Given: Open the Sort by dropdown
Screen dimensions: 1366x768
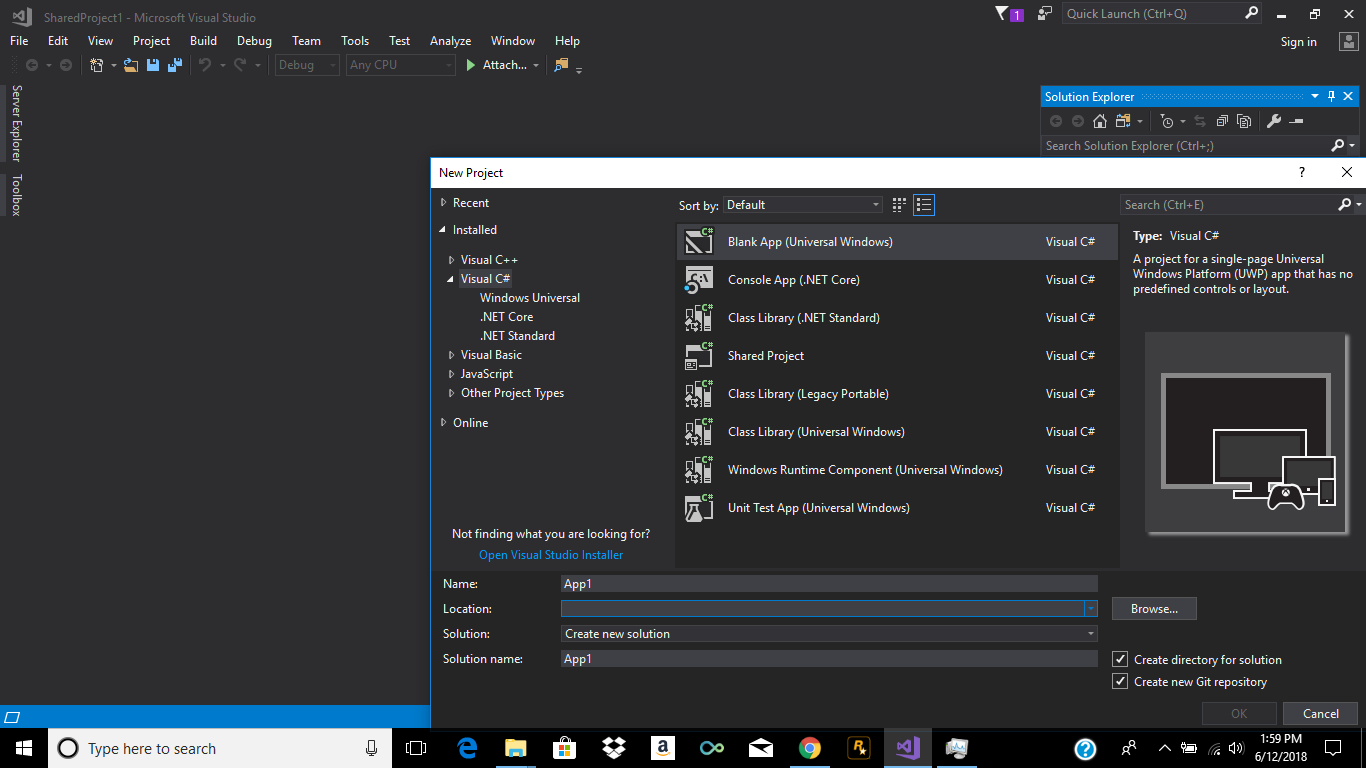Looking at the screenshot, I should pos(803,205).
